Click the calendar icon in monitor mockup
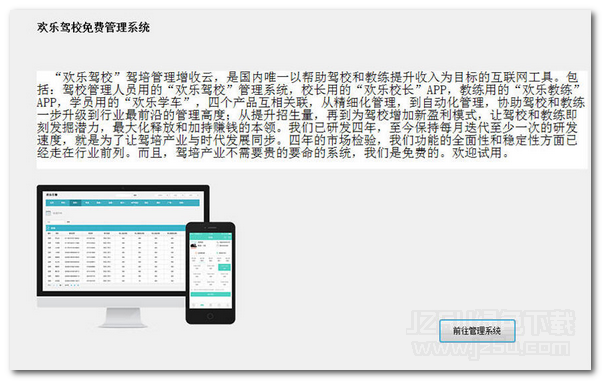 tap(48, 213)
